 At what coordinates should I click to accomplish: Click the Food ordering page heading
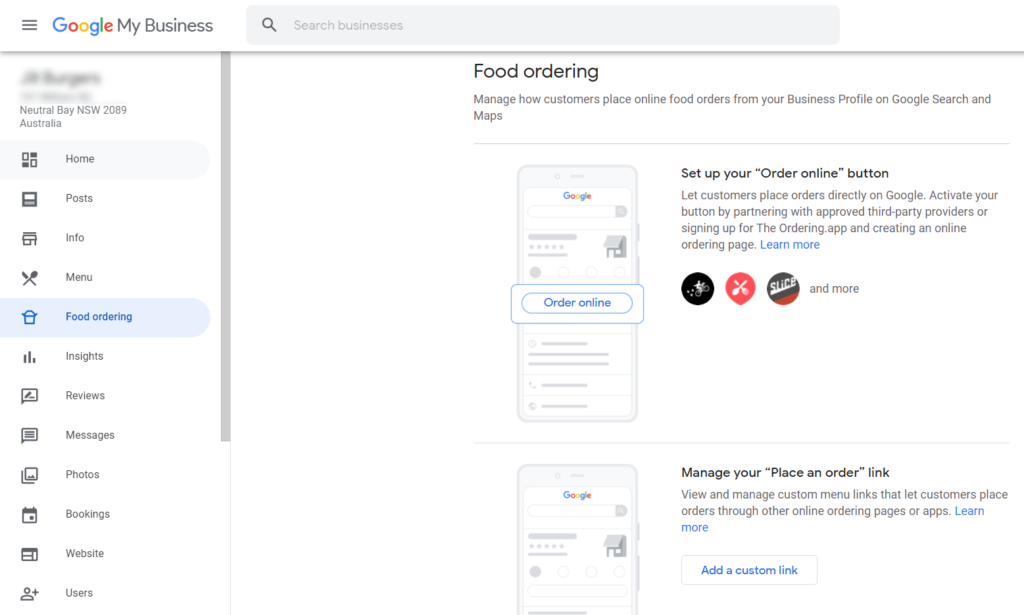tap(536, 71)
